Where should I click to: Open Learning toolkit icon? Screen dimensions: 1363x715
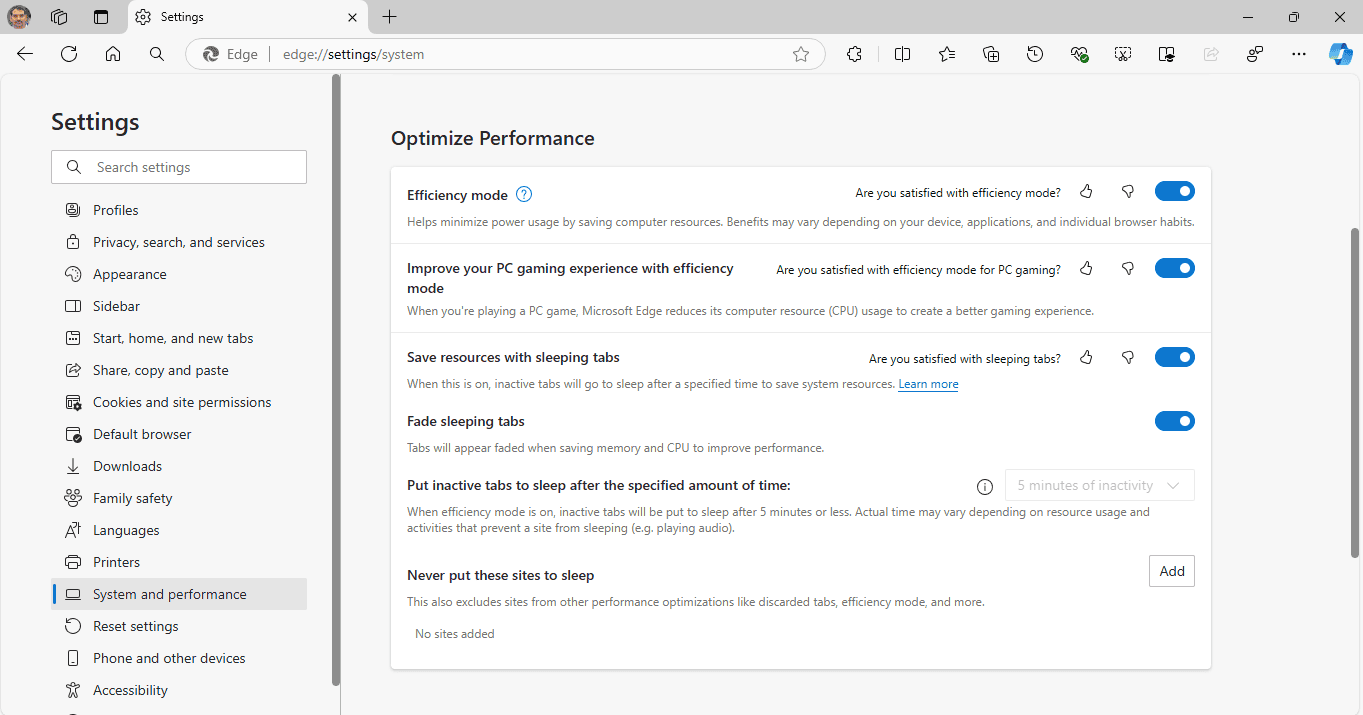coord(1167,54)
